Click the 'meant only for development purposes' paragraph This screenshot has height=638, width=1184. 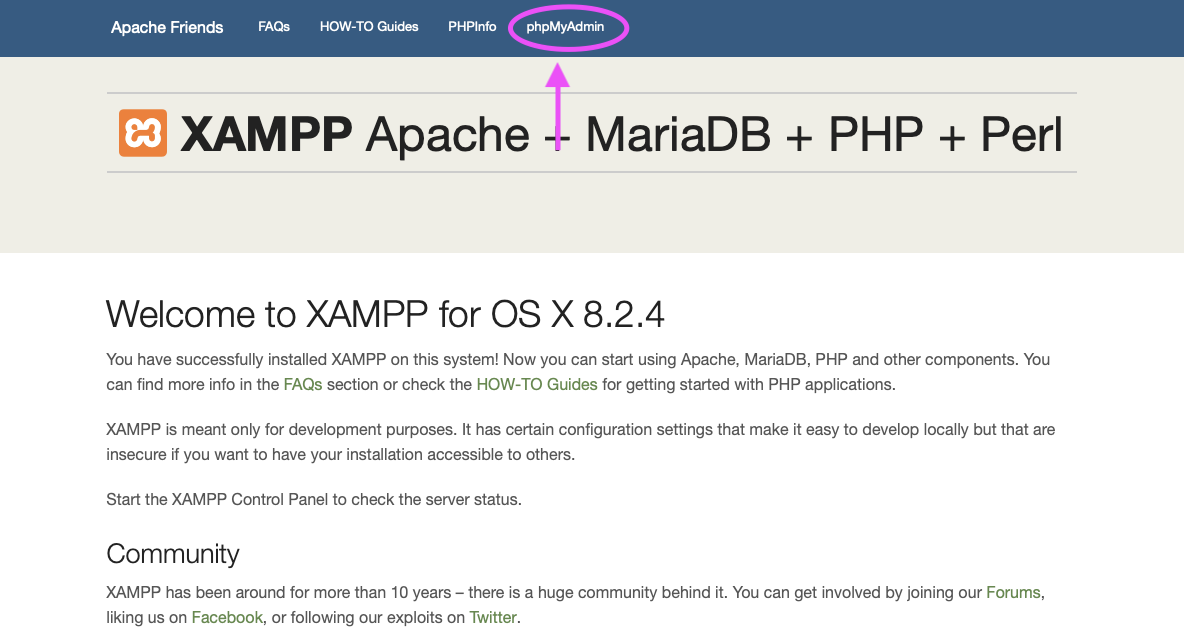point(580,441)
